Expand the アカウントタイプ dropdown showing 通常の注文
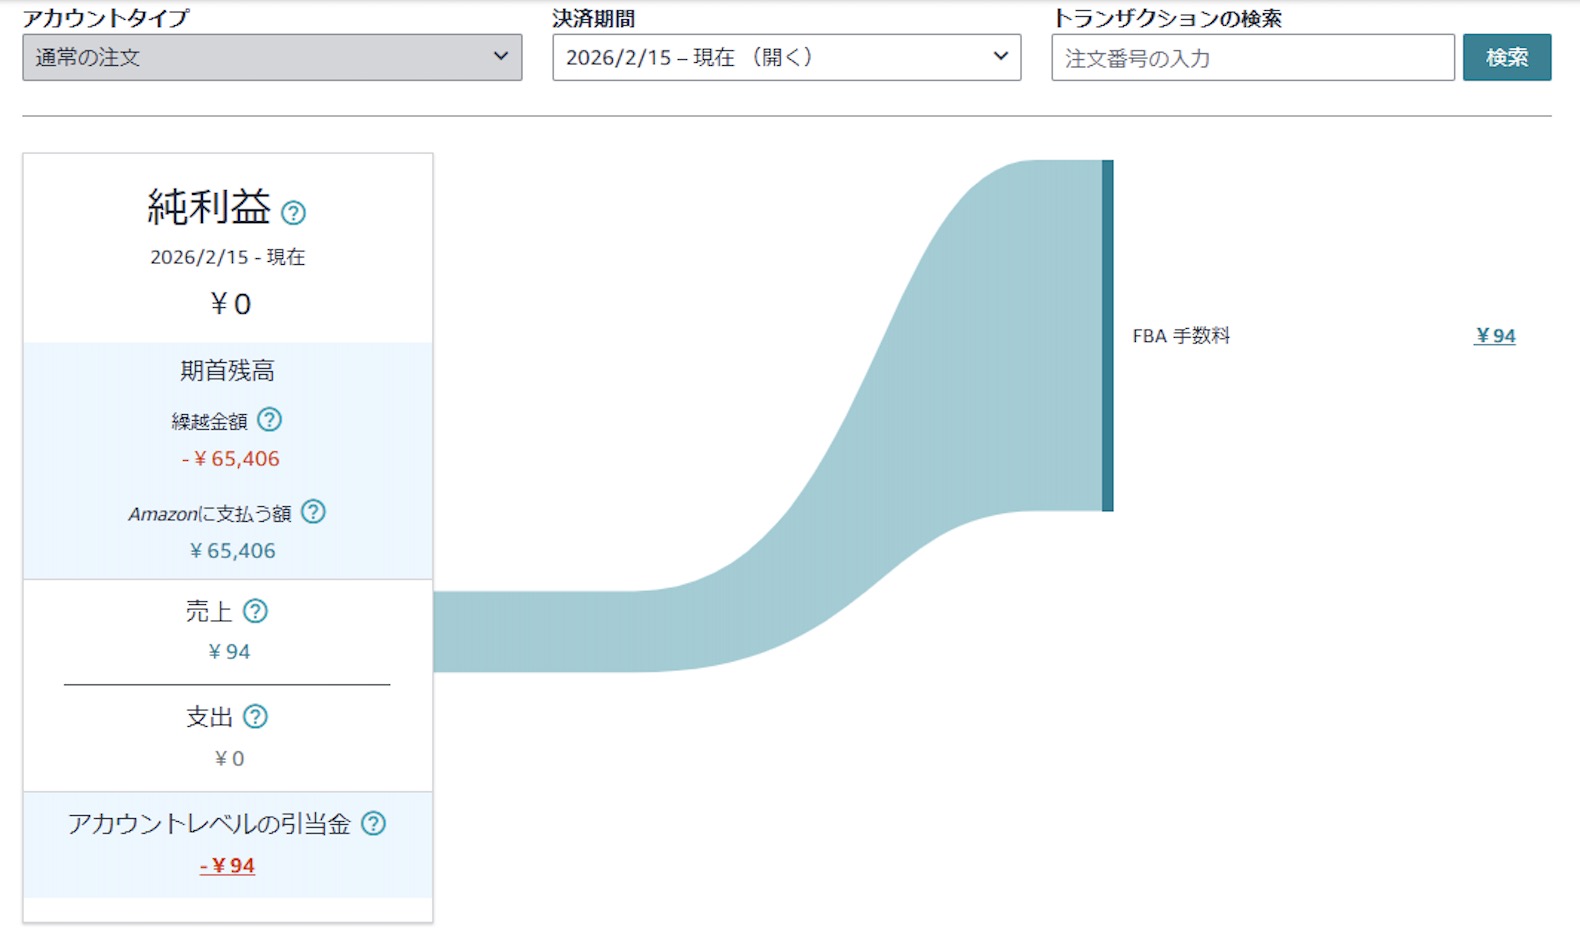Screen dimensions: 1580x944 pos(272,58)
